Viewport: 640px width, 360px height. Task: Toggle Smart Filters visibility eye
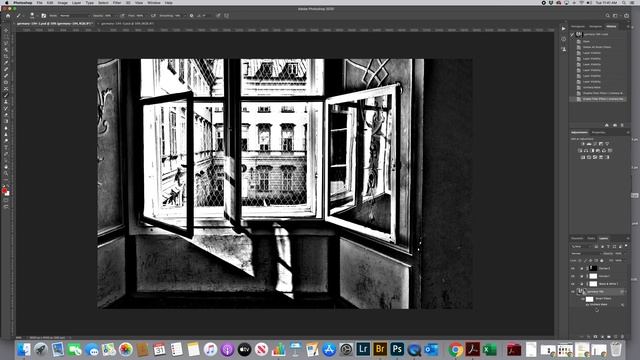(582, 299)
